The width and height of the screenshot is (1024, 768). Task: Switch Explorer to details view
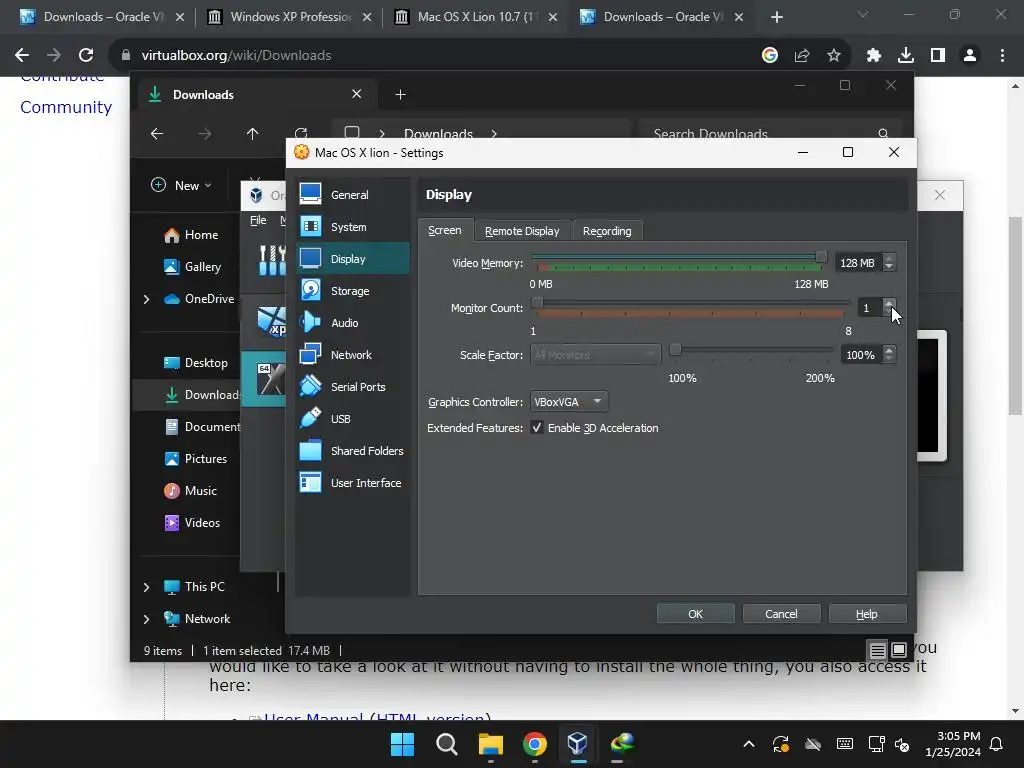coord(878,650)
